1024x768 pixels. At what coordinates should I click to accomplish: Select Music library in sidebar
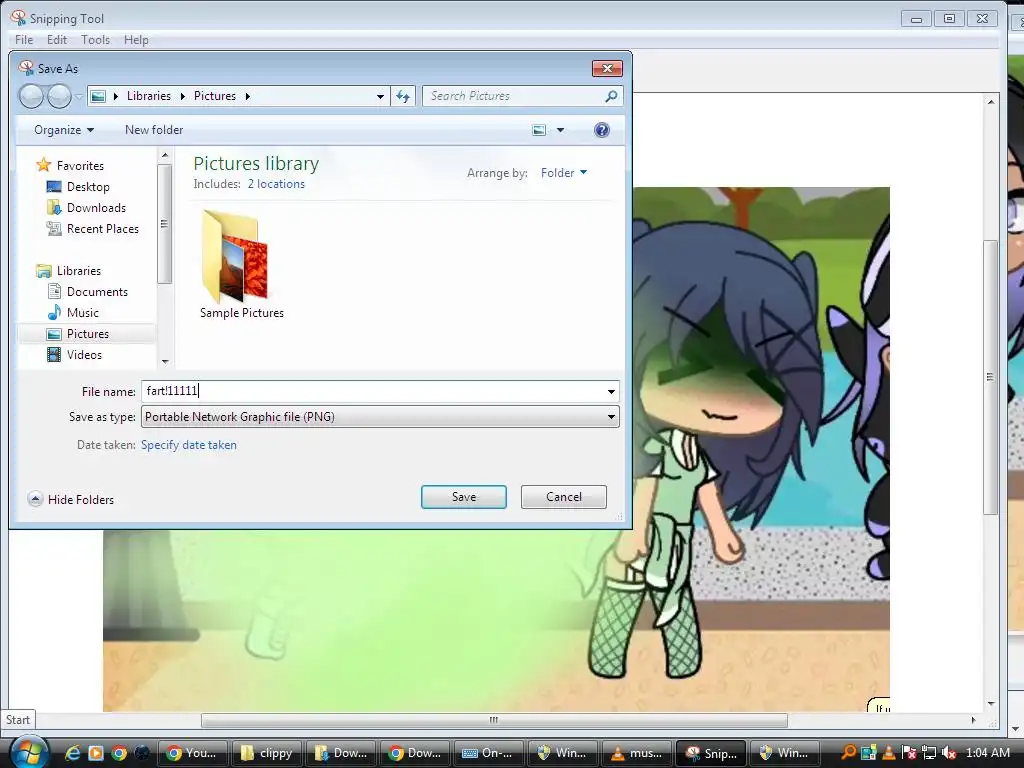coord(82,313)
